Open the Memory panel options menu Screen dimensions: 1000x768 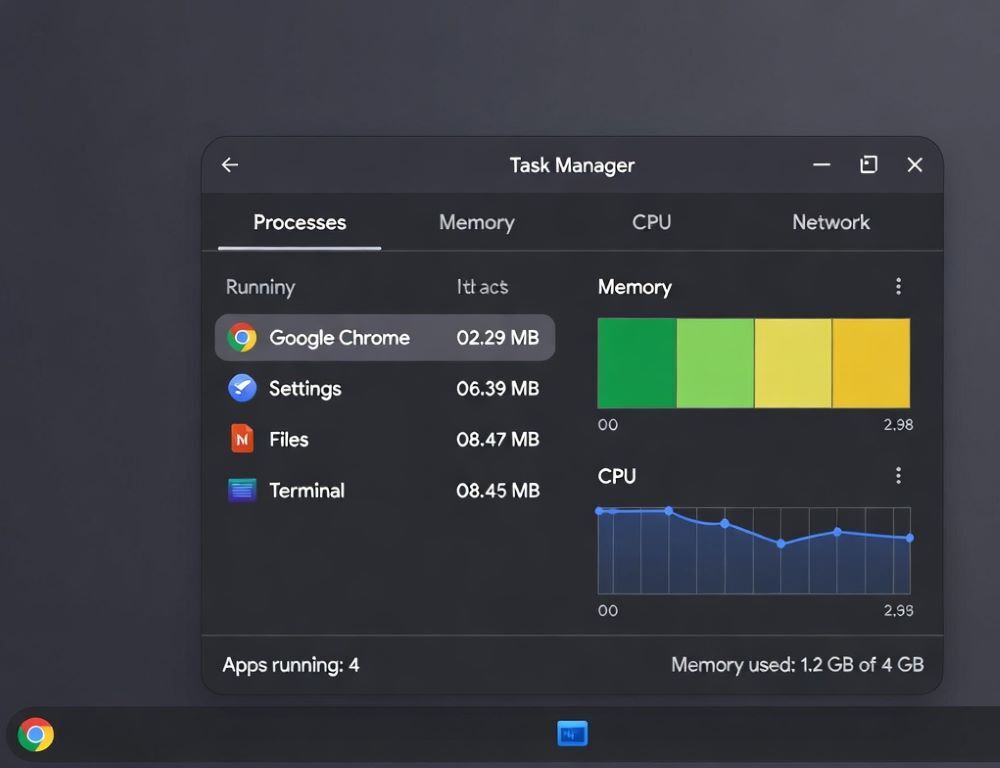(898, 286)
